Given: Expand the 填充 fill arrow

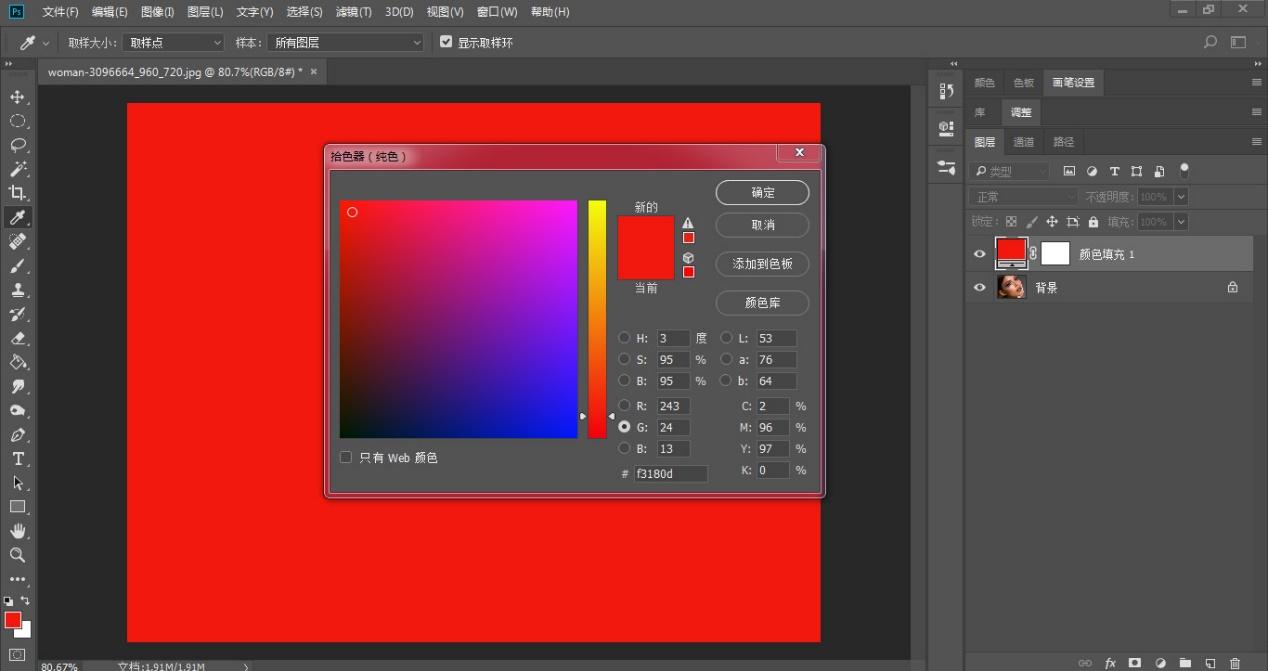Looking at the screenshot, I should (x=1181, y=221).
